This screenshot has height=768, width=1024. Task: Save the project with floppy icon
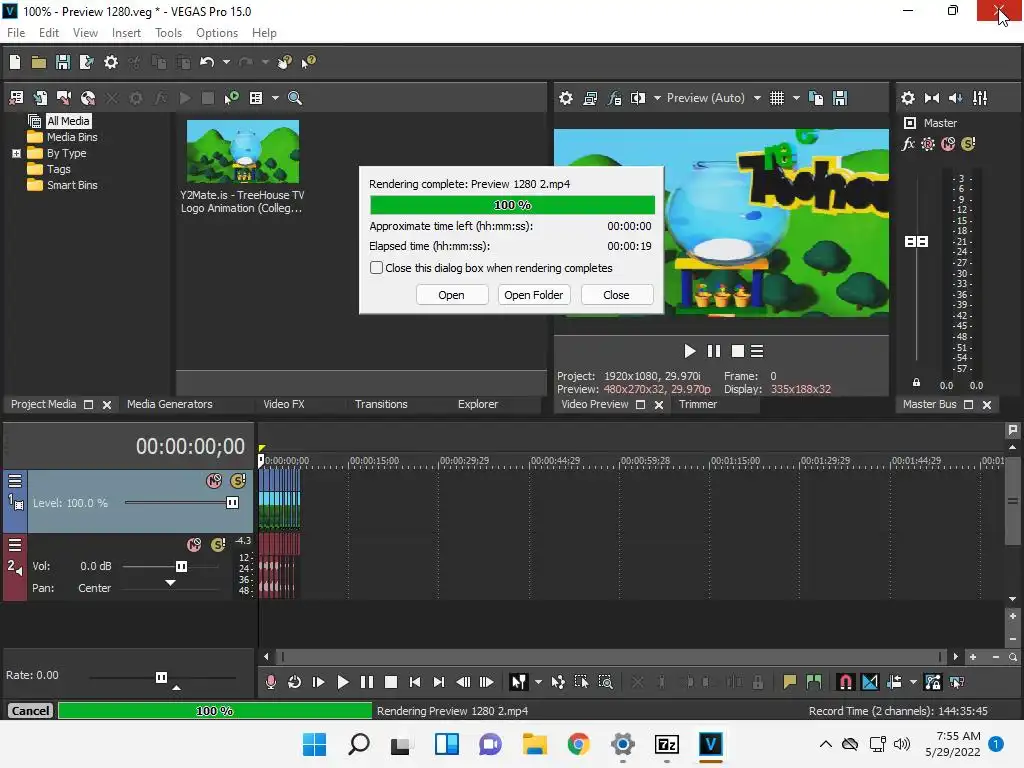click(x=63, y=62)
